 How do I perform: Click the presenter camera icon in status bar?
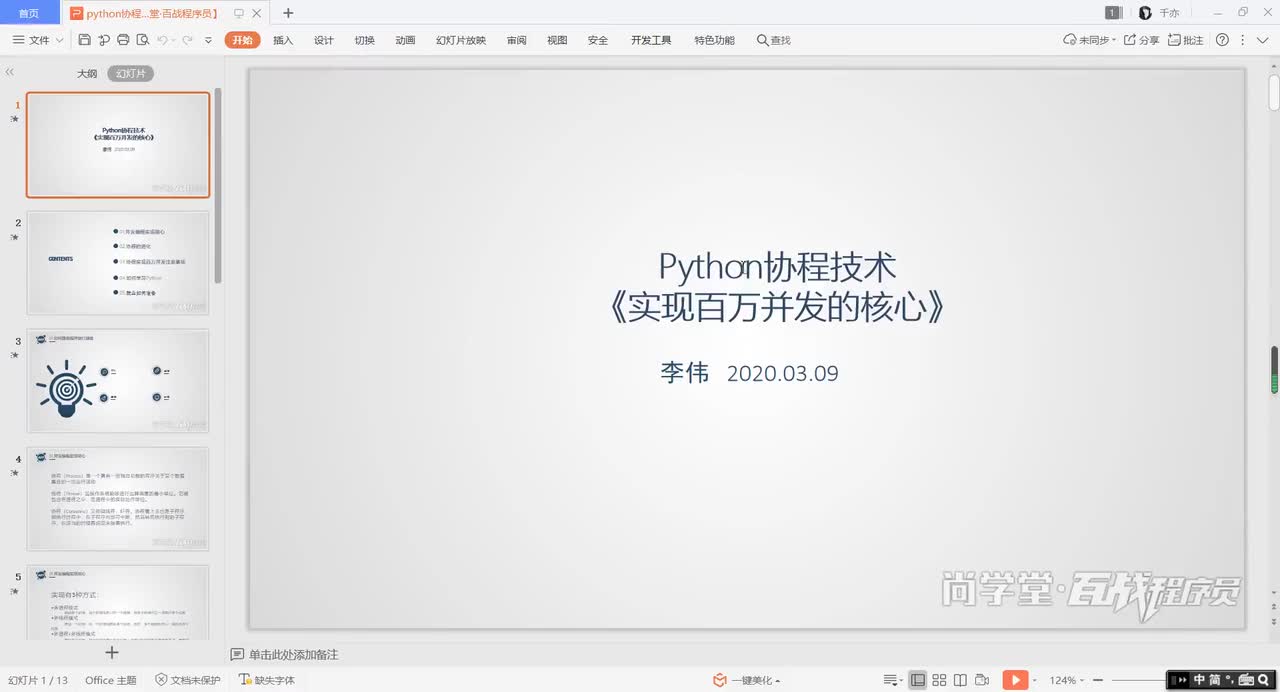pos(982,680)
